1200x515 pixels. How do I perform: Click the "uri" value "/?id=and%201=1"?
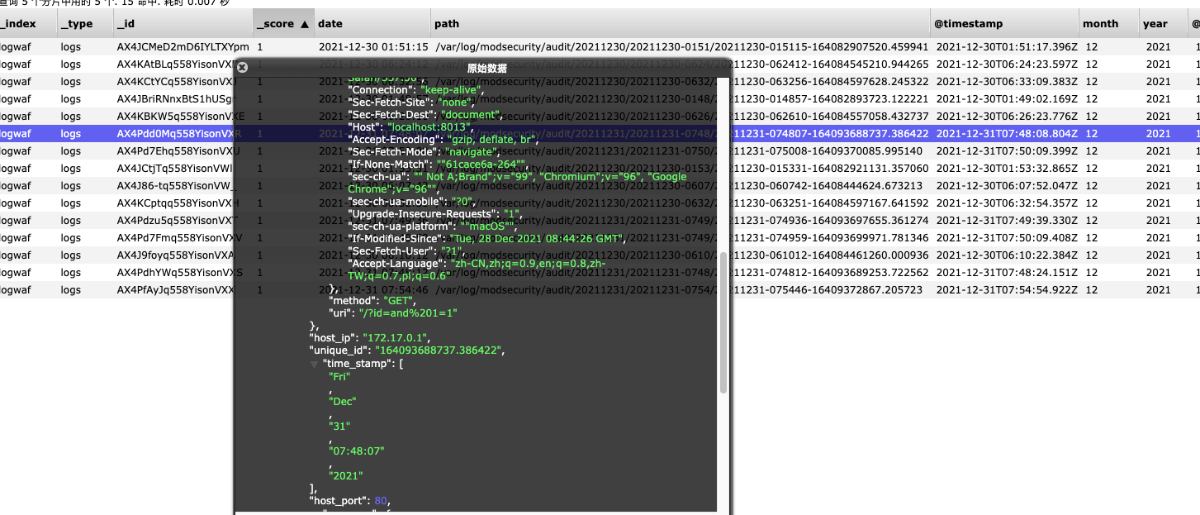406,314
